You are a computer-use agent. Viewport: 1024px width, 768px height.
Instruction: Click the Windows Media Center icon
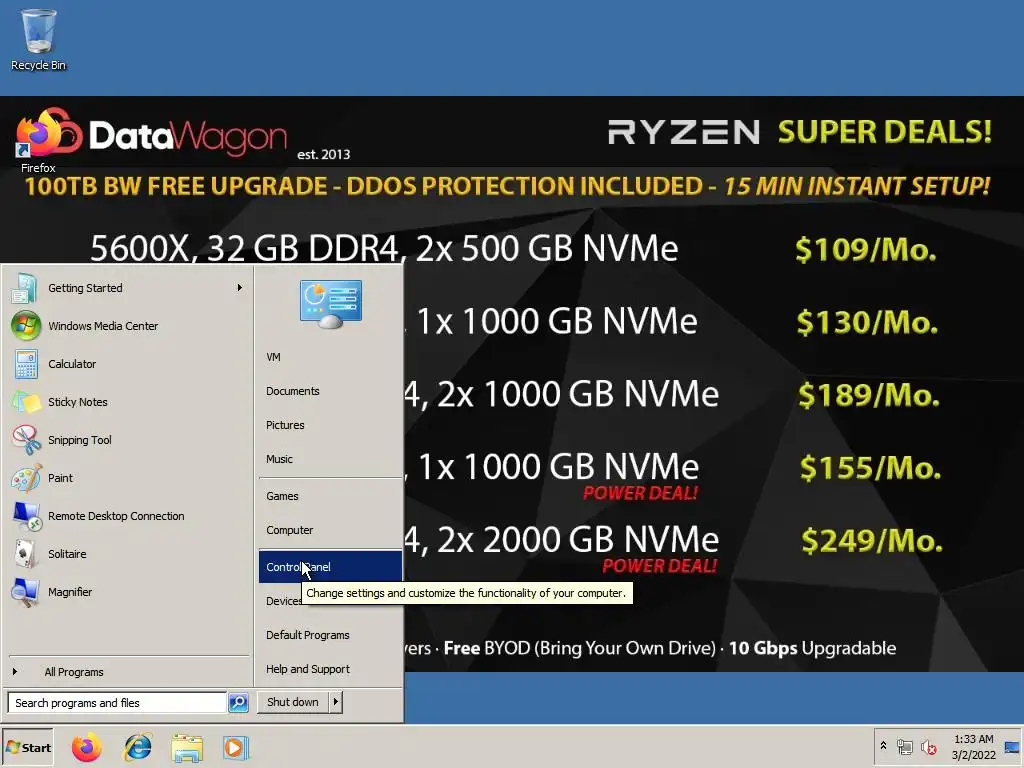[x=25, y=326]
